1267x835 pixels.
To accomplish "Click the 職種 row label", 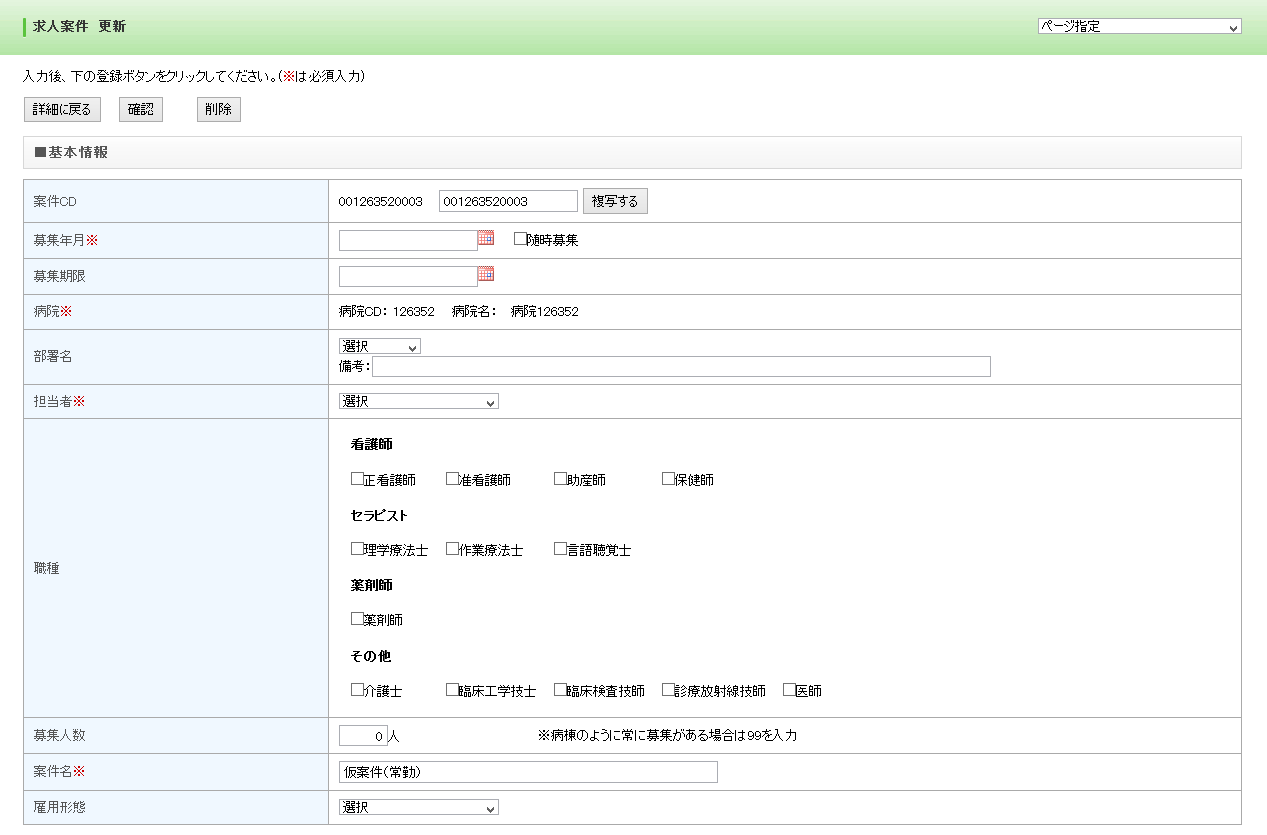I will pyautogui.click(x=46, y=568).
